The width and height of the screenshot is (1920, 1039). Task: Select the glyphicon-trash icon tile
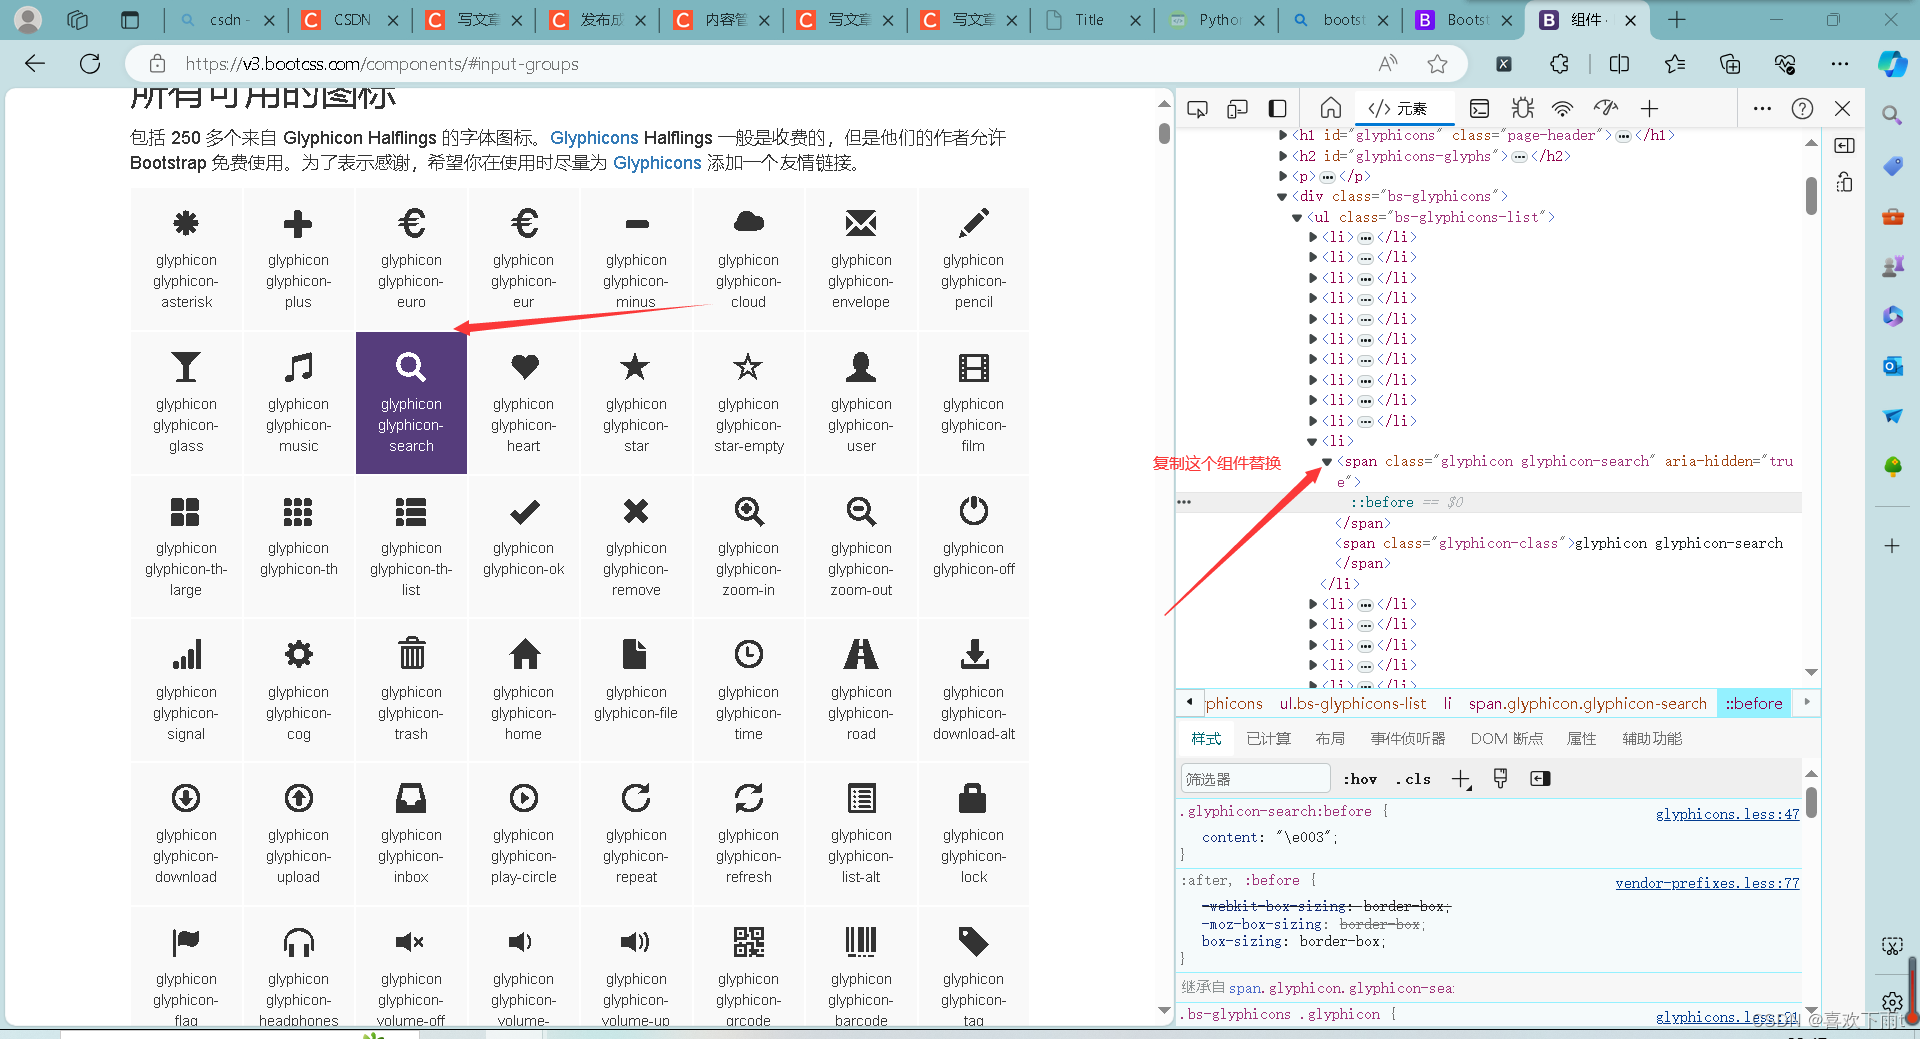[411, 691]
